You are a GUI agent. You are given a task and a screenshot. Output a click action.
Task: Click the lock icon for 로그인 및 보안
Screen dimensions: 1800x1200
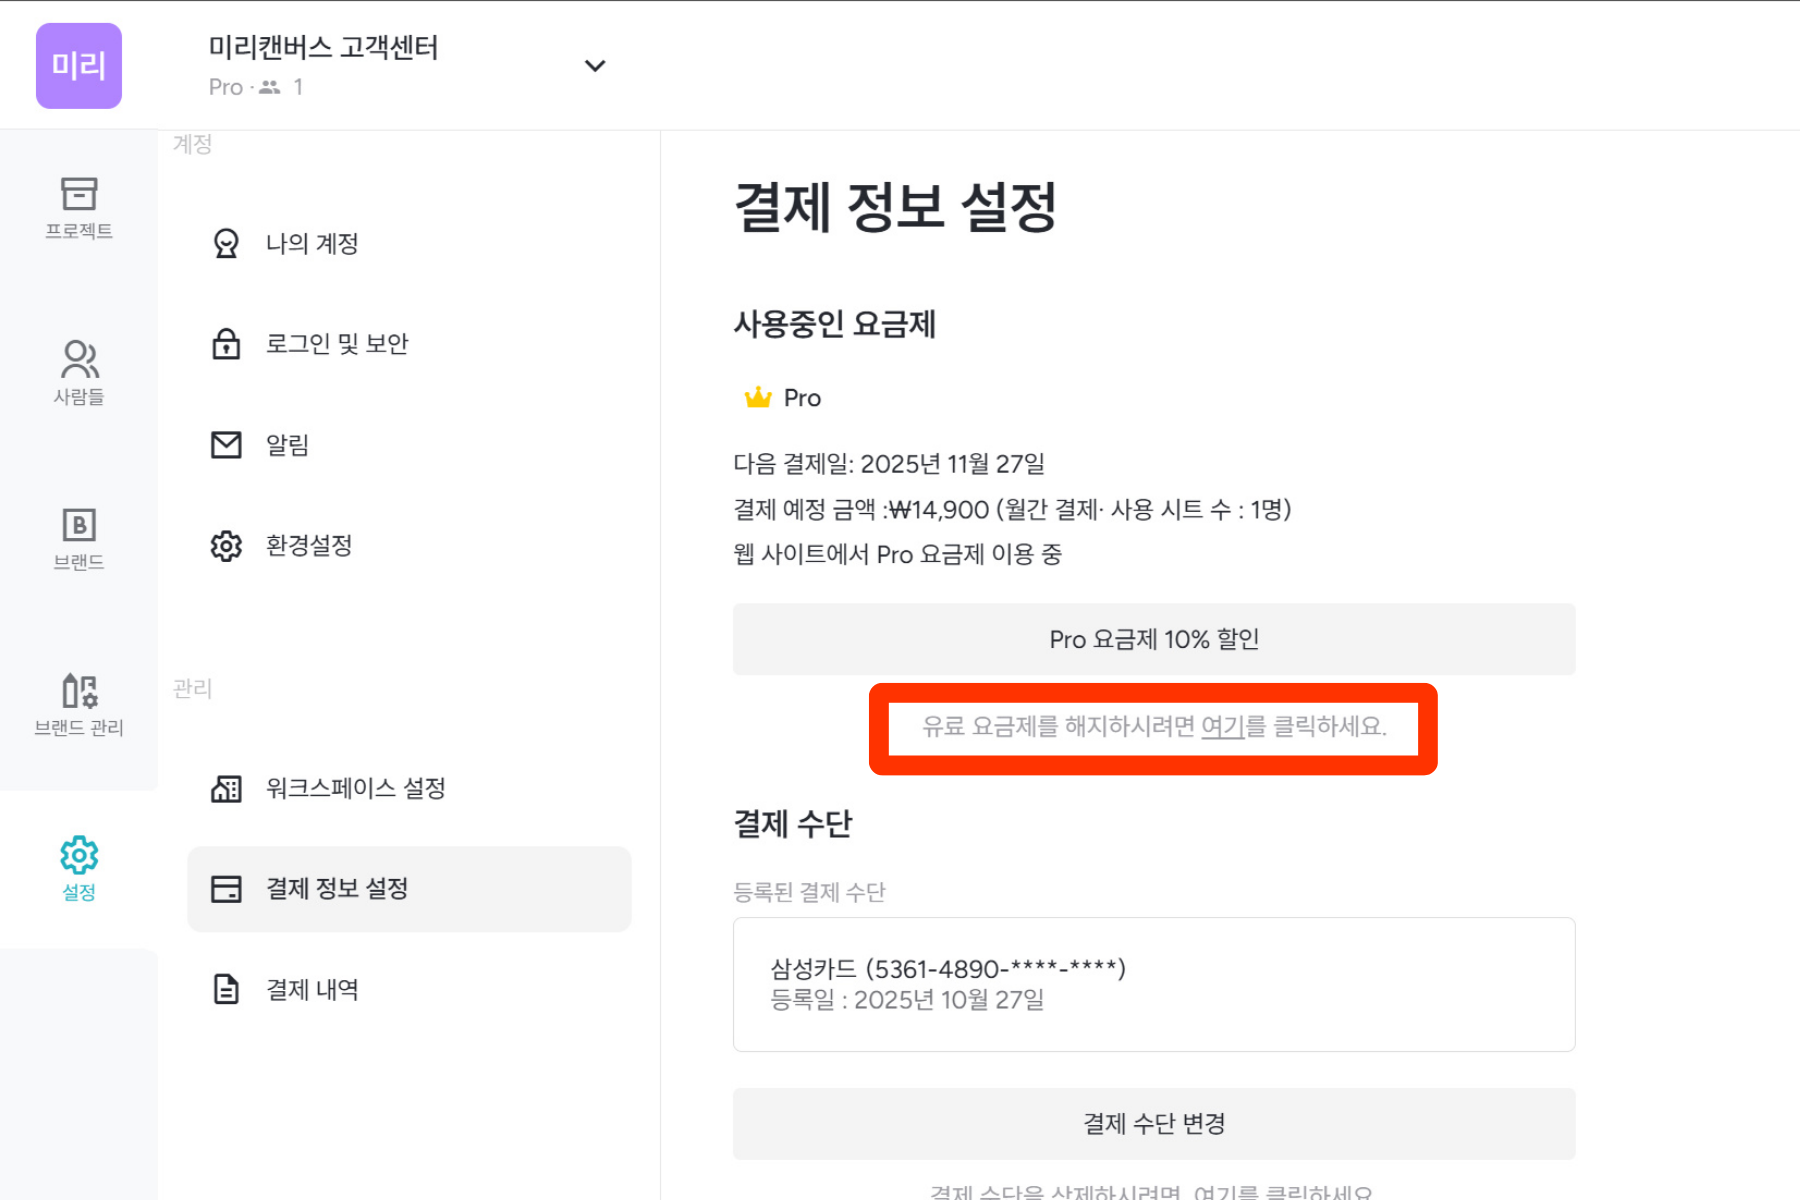tap(226, 344)
